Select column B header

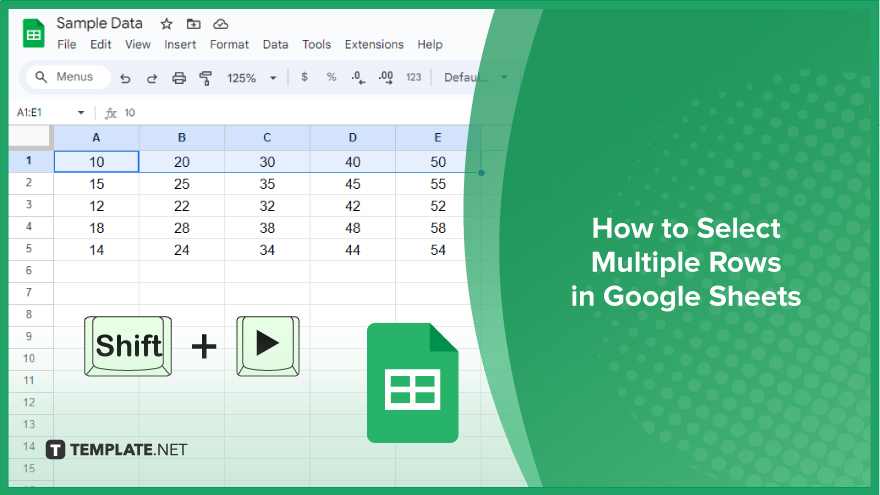point(182,138)
